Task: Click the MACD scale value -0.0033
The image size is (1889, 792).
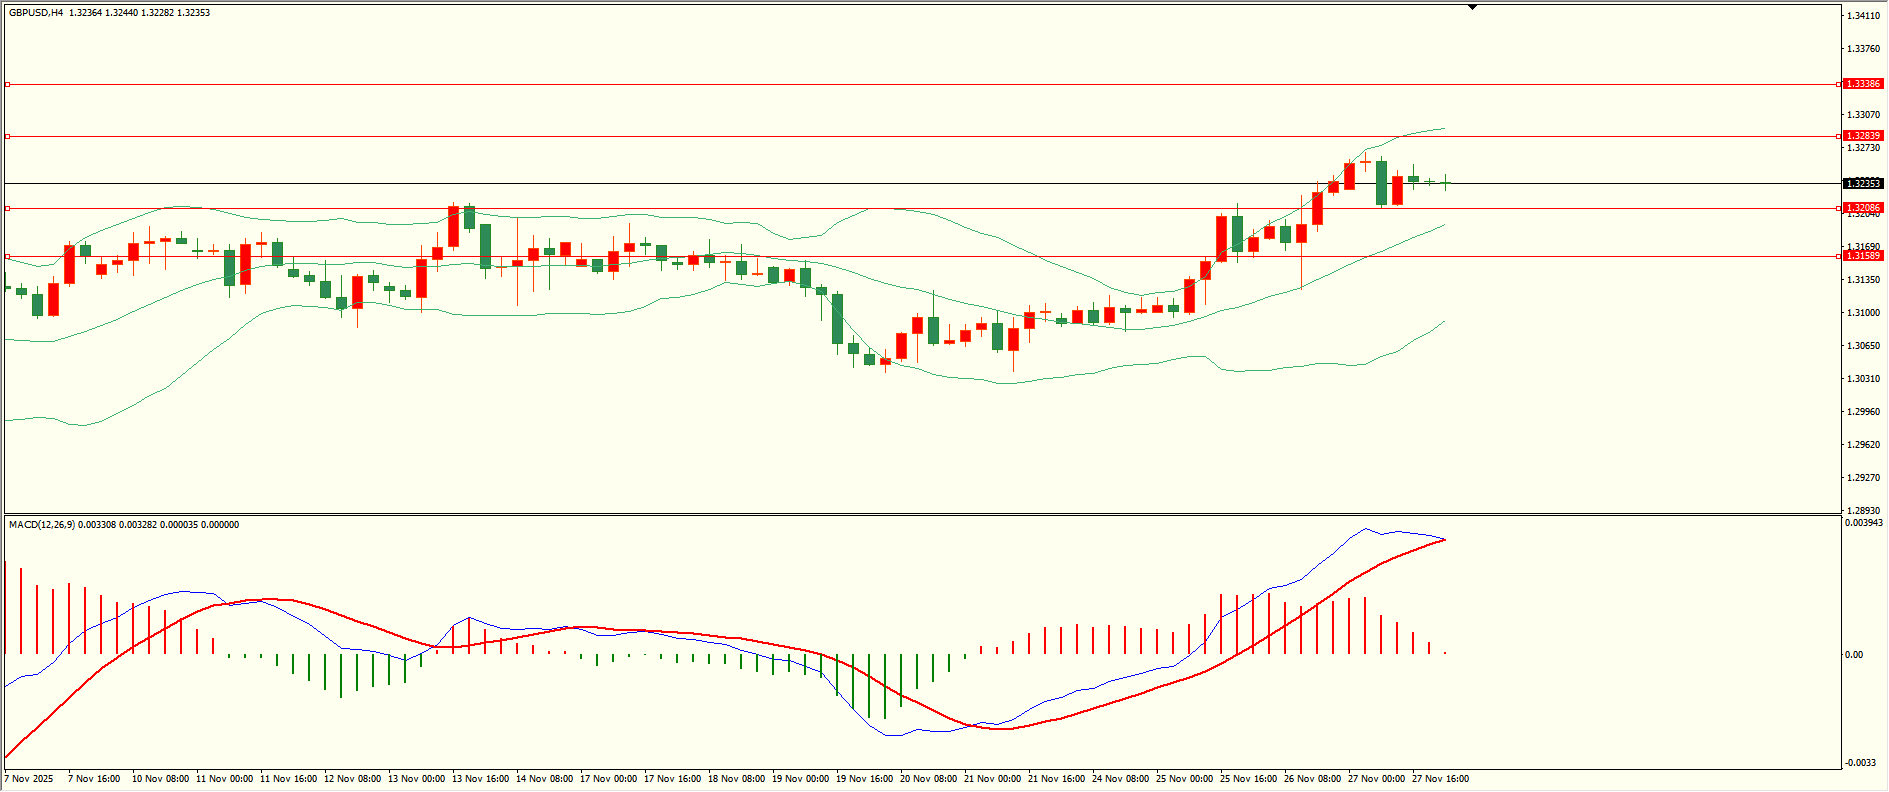Action: (x=1860, y=763)
